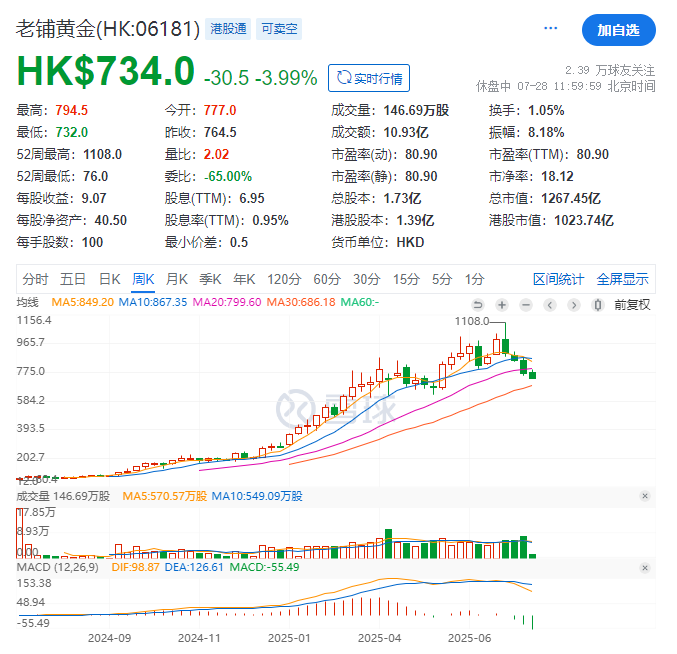Image resolution: width=677 pixels, height=654 pixels.
Task: Open the 前复权 adjustment dropdown
Action: point(632,305)
